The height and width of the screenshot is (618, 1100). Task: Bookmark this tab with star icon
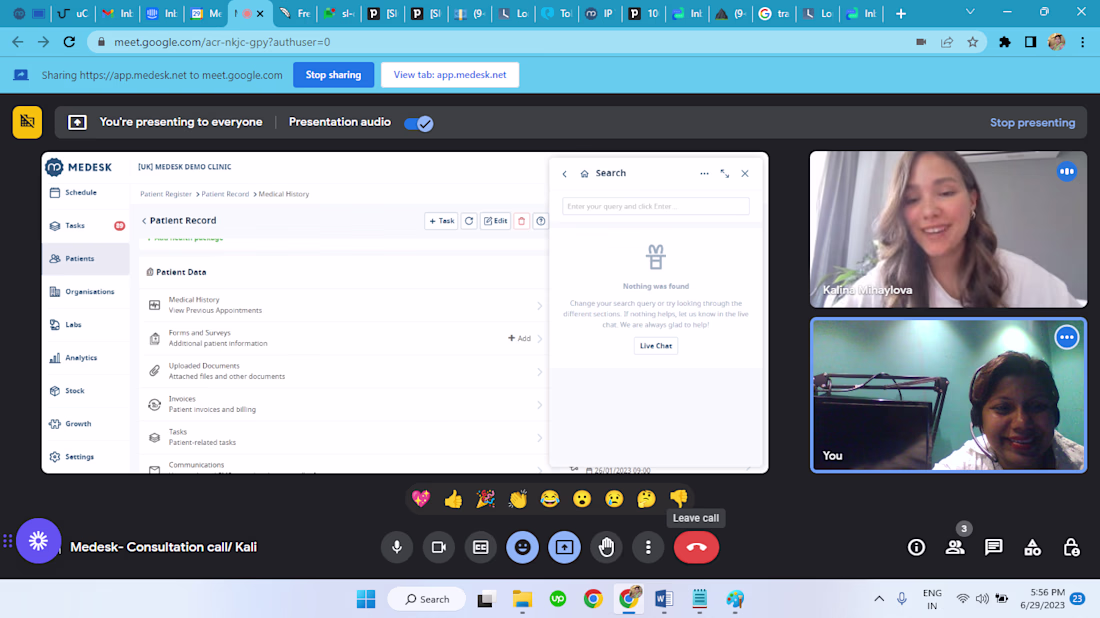[972, 42]
